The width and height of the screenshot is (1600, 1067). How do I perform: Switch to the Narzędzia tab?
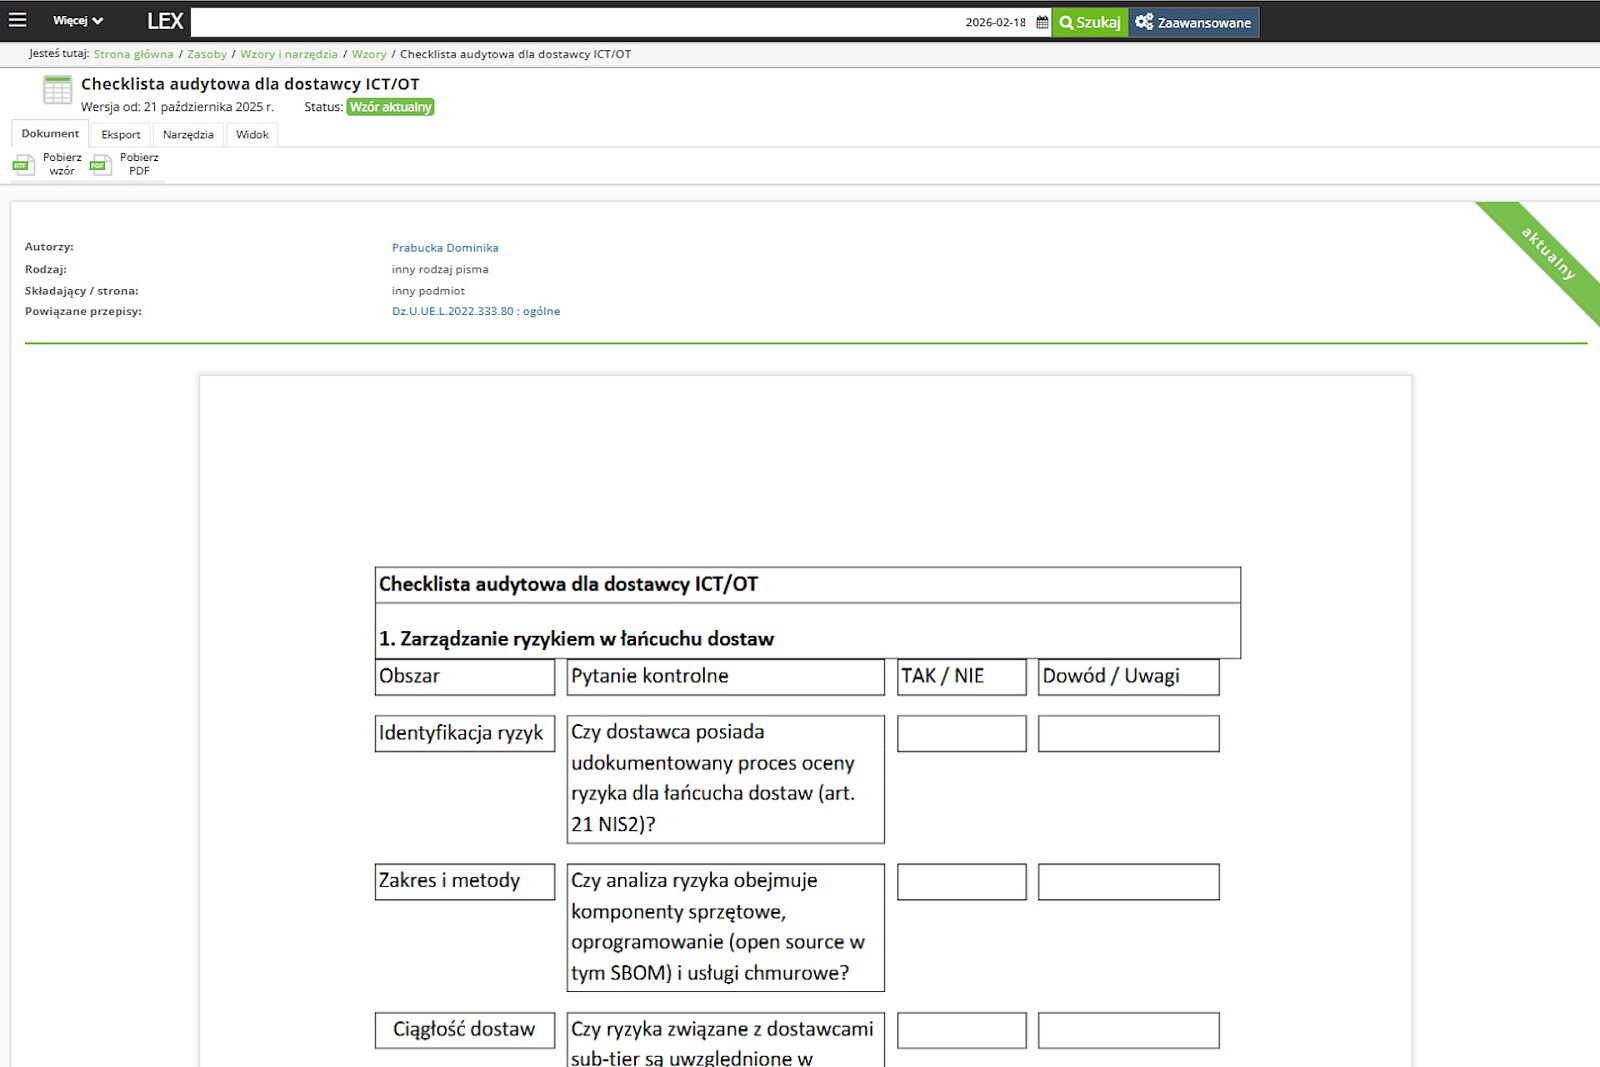(188, 135)
